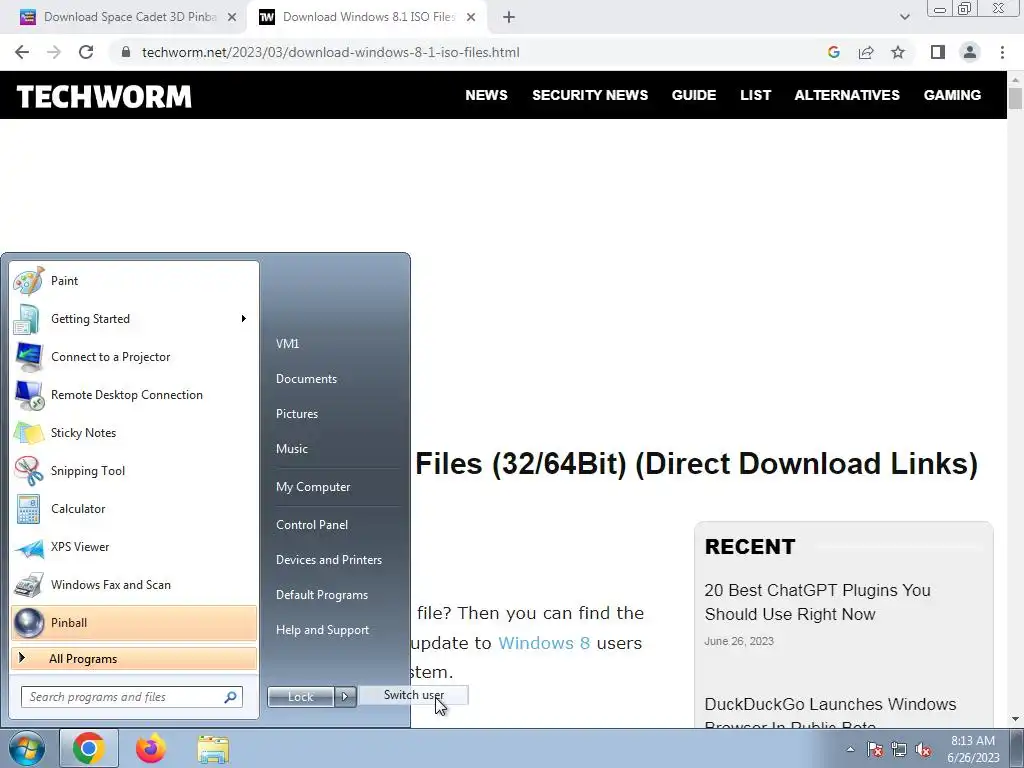The image size is (1024, 768).
Task: Click the Windows Start orb
Action: (27, 748)
